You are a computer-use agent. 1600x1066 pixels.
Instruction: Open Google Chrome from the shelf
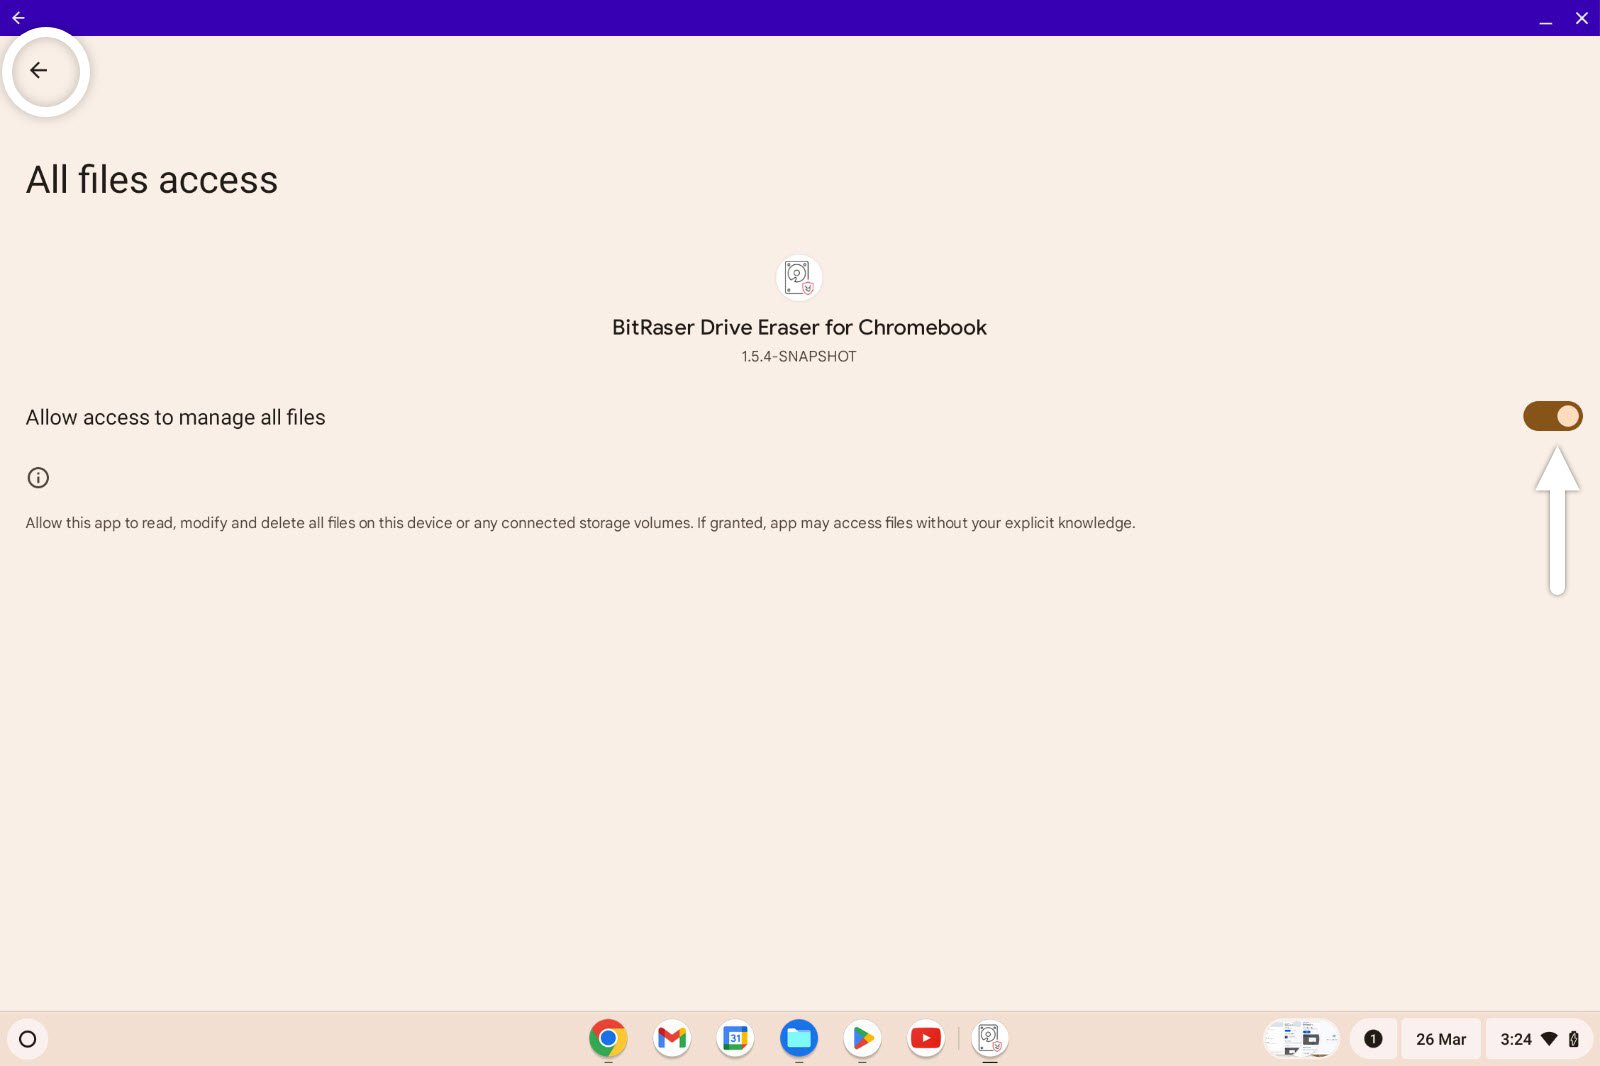[608, 1038]
